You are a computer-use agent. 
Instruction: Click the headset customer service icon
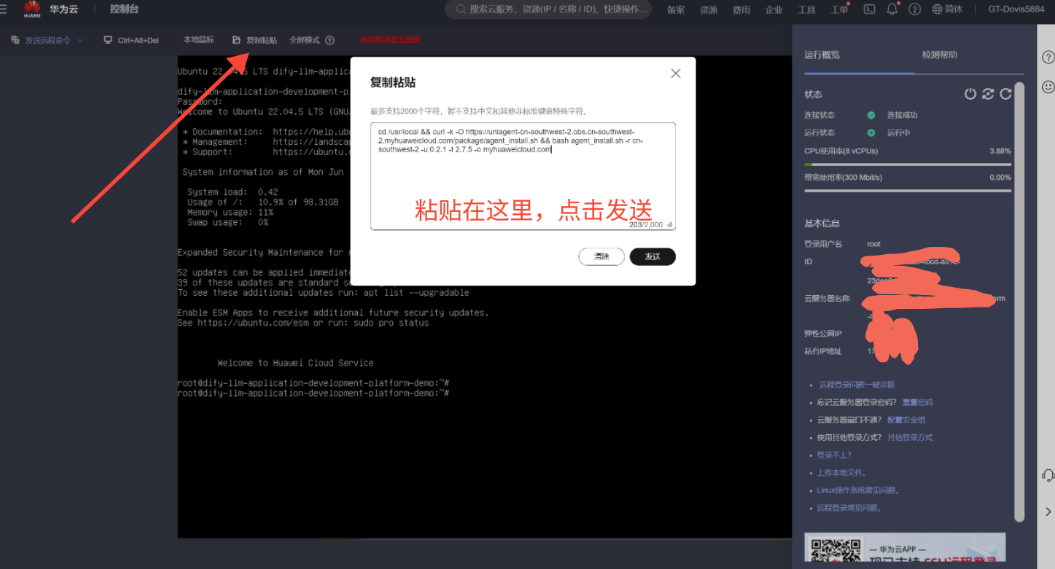(x=1047, y=475)
